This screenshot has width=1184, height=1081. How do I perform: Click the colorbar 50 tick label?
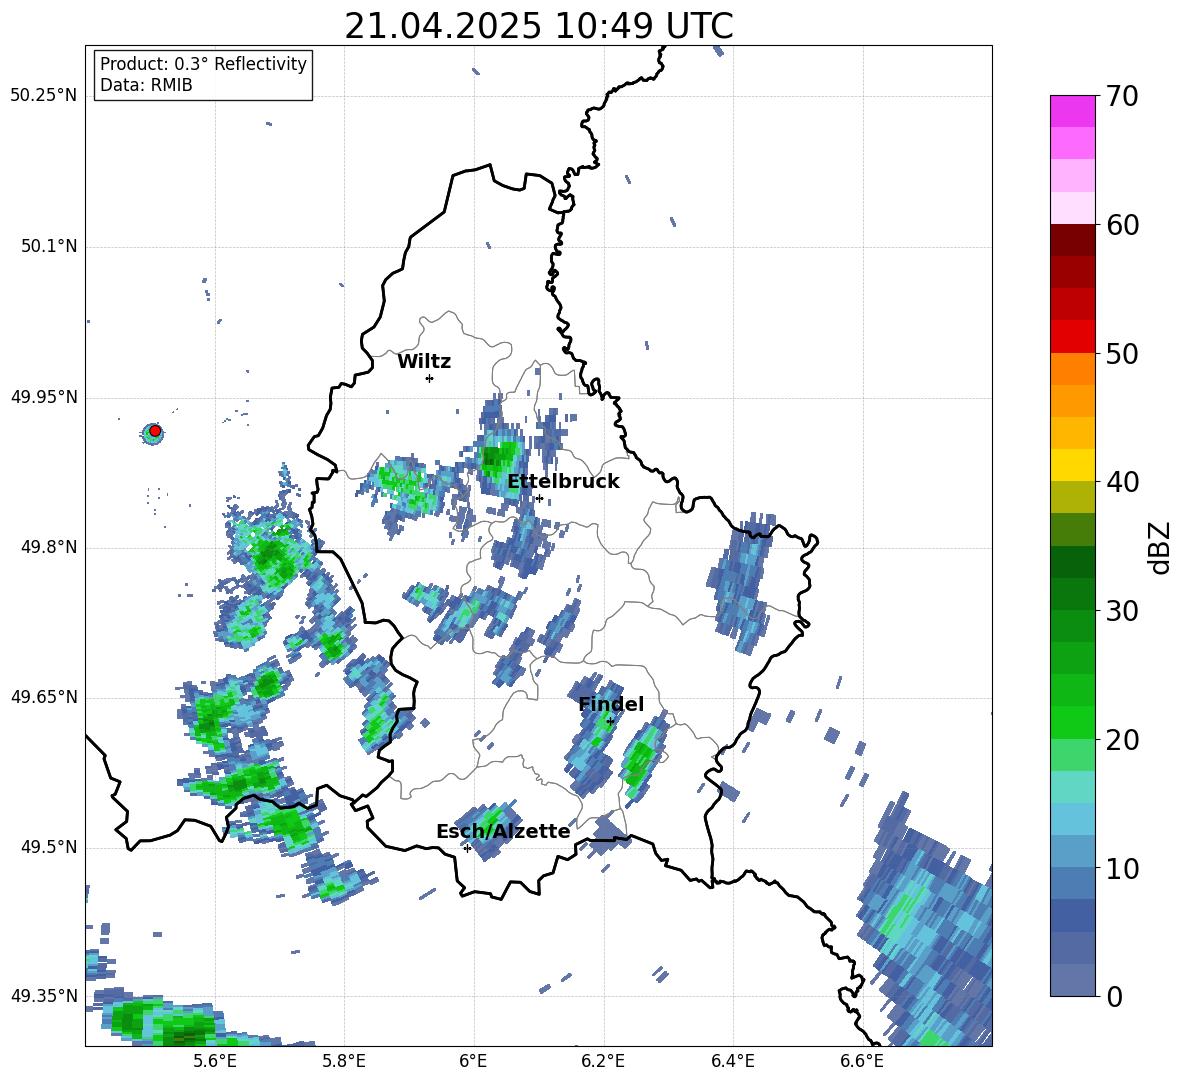click(x=1122, y=354)
